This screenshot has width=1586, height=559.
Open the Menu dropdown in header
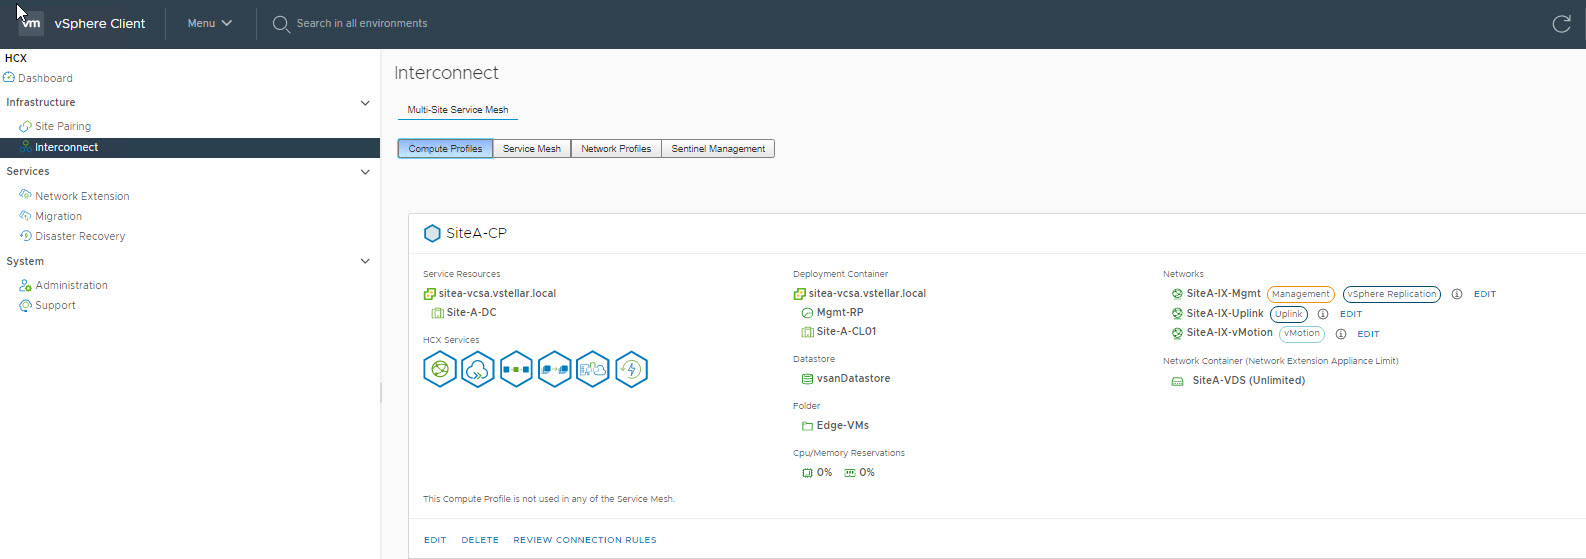209,23
